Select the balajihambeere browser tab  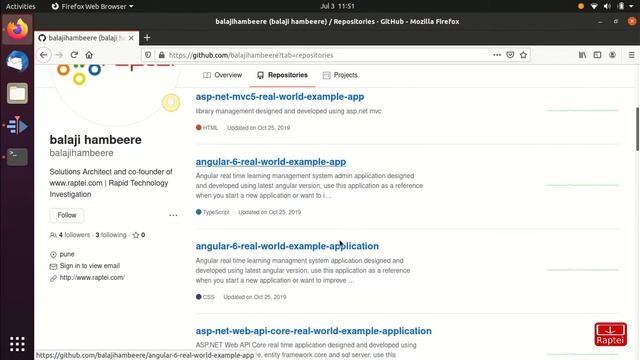click(x=86, y=38)
